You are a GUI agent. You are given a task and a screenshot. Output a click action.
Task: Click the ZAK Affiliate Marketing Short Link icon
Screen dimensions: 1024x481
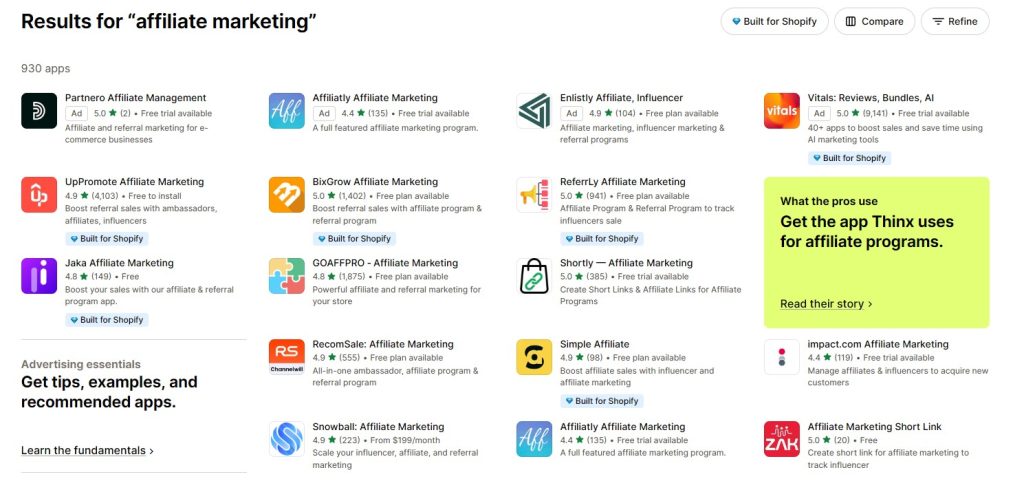click(x=782, y=439)
